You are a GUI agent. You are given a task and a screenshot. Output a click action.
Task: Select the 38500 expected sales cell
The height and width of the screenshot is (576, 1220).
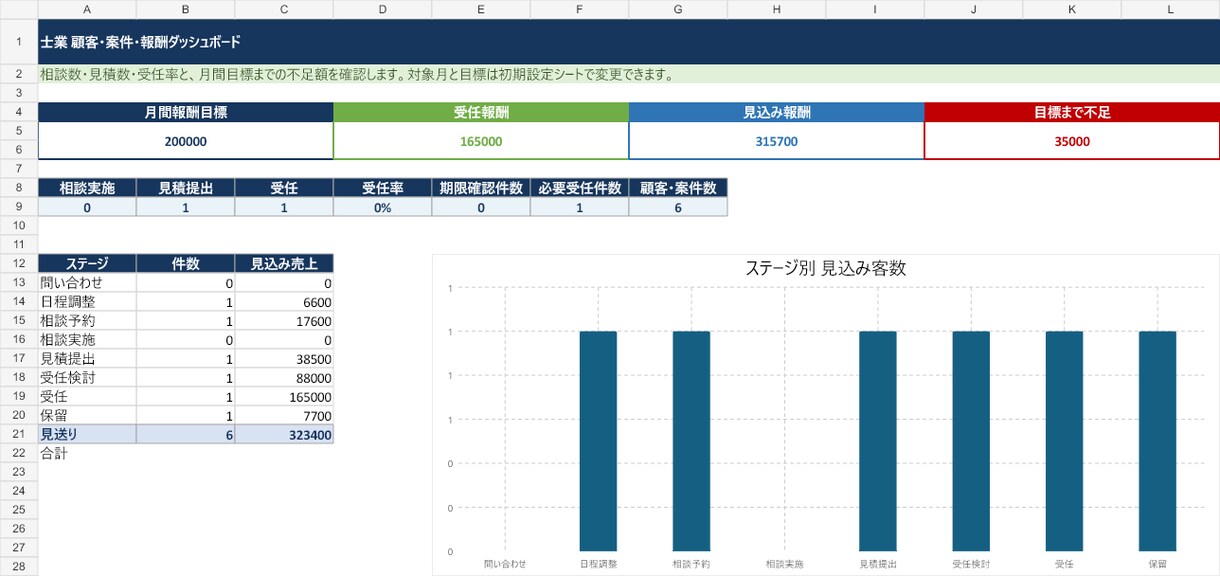point(284,359)
